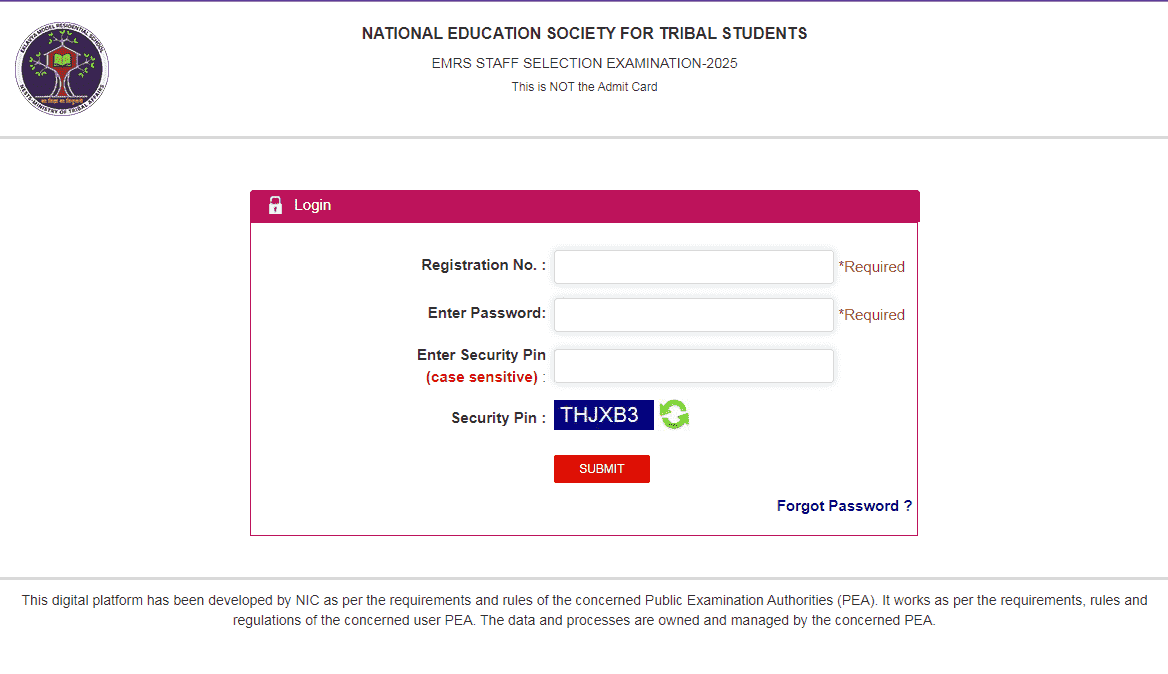Click "*Required" beside the password field
Screen dimensions: 1168x674
[871, 315]
